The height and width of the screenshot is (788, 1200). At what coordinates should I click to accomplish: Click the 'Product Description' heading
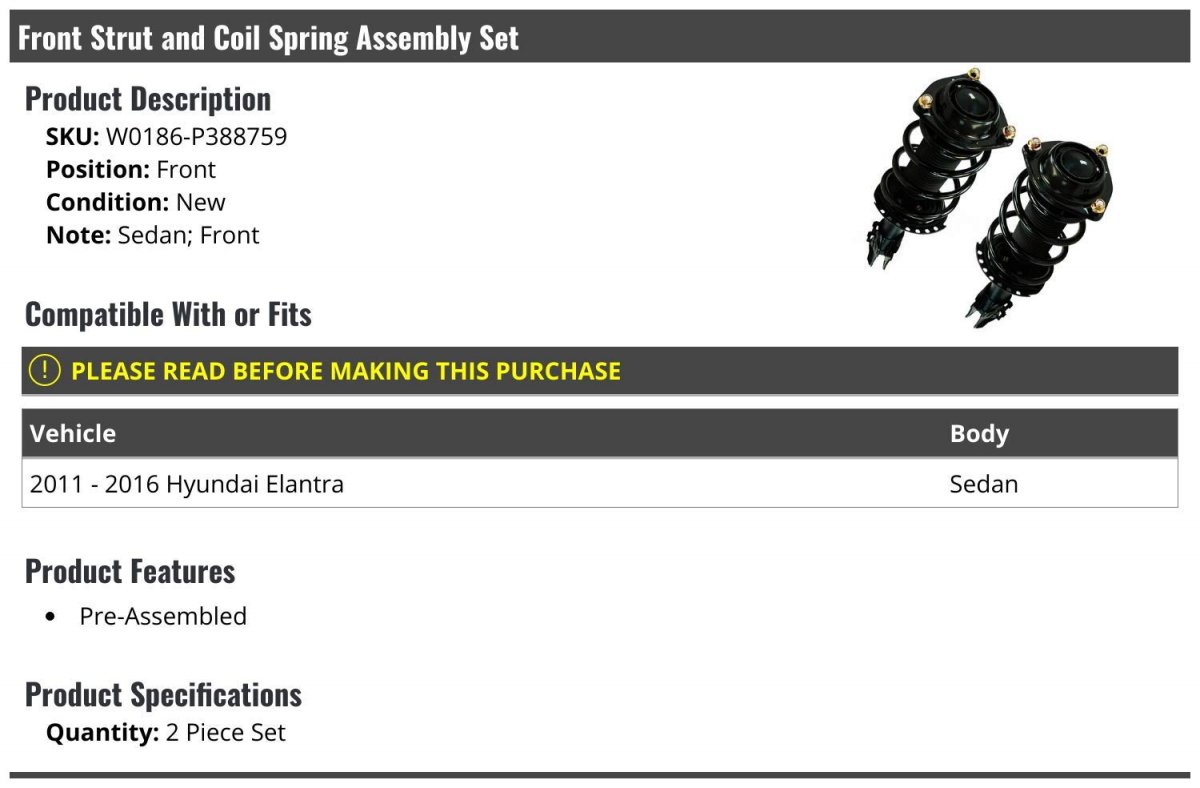click(148, 99)
